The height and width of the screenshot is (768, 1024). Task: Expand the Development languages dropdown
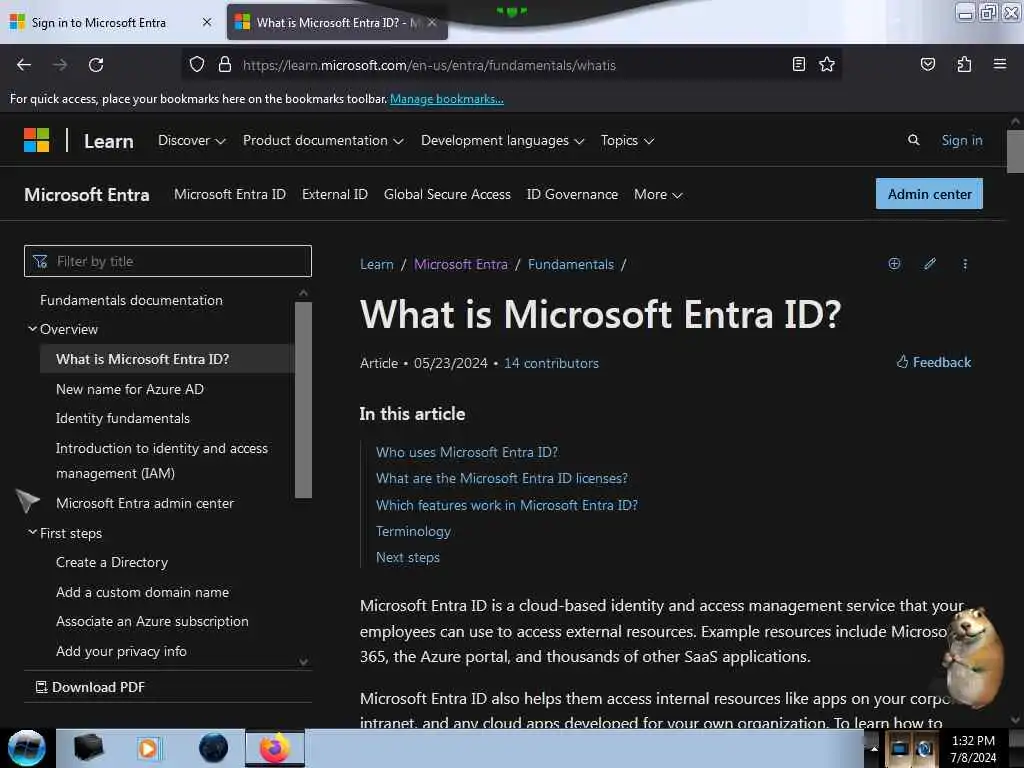(x=502, y=140)
